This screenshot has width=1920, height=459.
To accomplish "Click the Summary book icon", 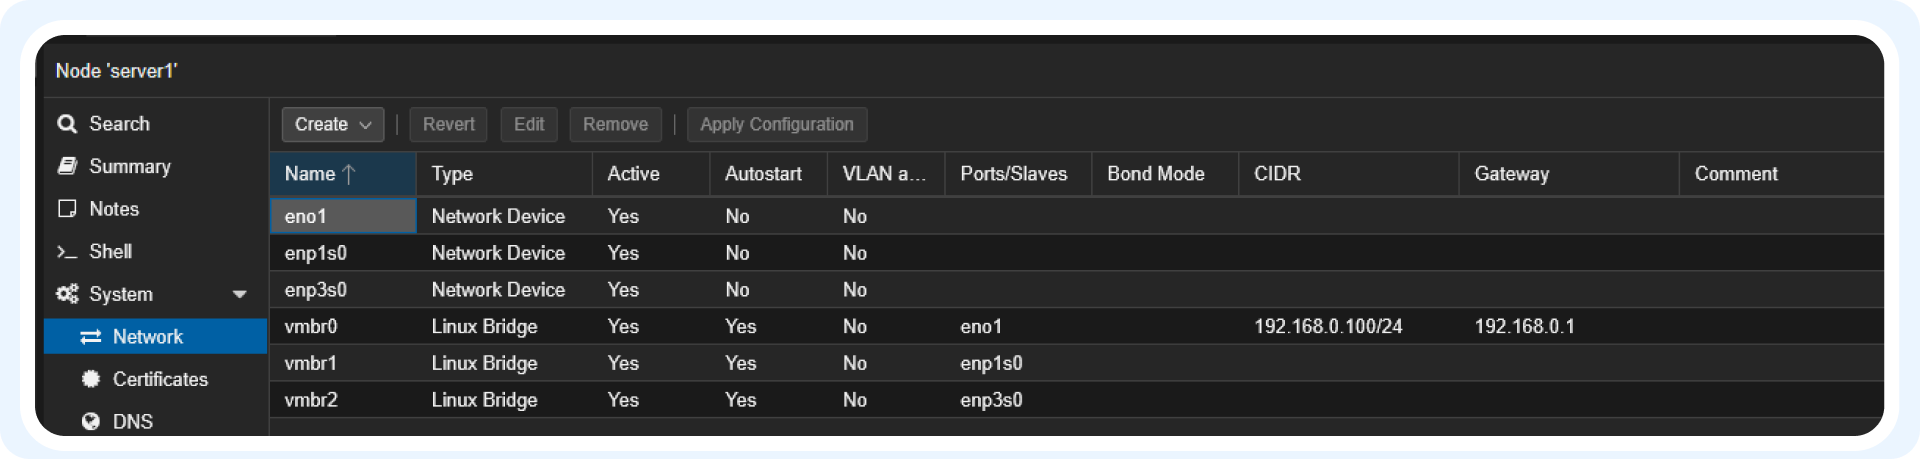I will click(x=67, y=166).
